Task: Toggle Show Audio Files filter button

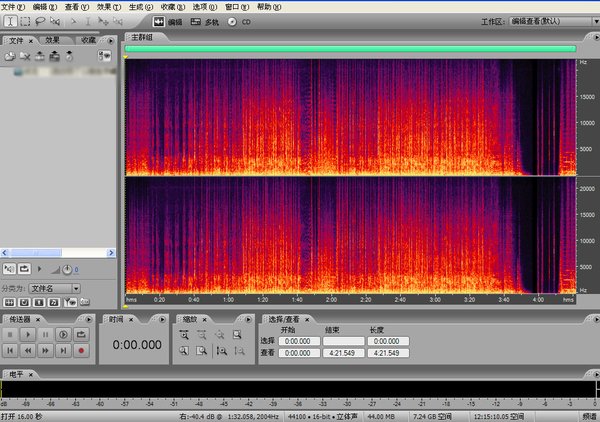Action: tap(9, 303)
